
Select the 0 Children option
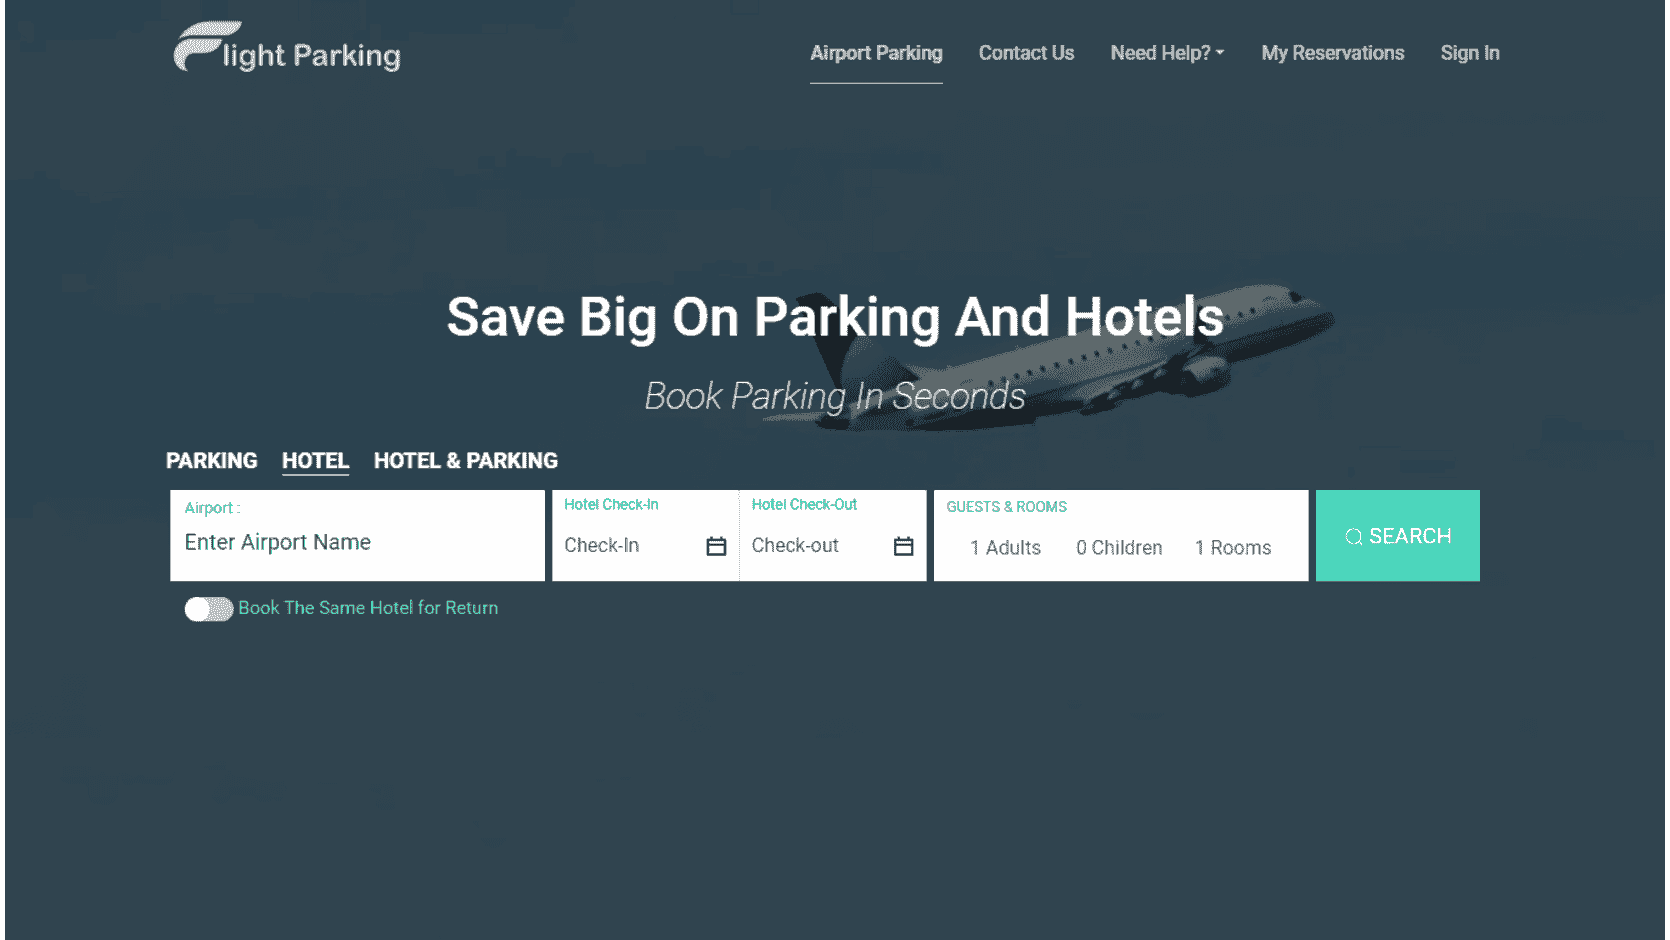(1119, 548)
